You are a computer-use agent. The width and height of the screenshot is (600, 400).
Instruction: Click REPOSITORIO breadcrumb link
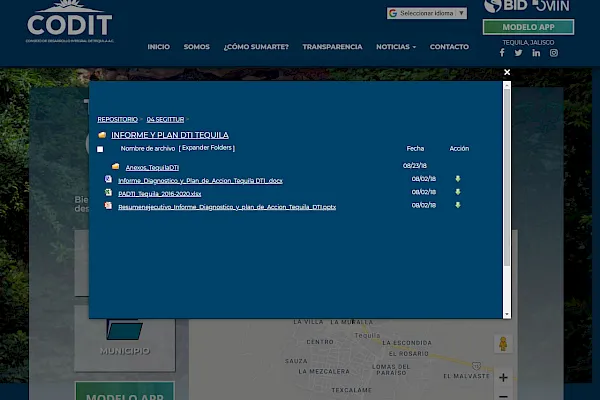pos(117,119)
